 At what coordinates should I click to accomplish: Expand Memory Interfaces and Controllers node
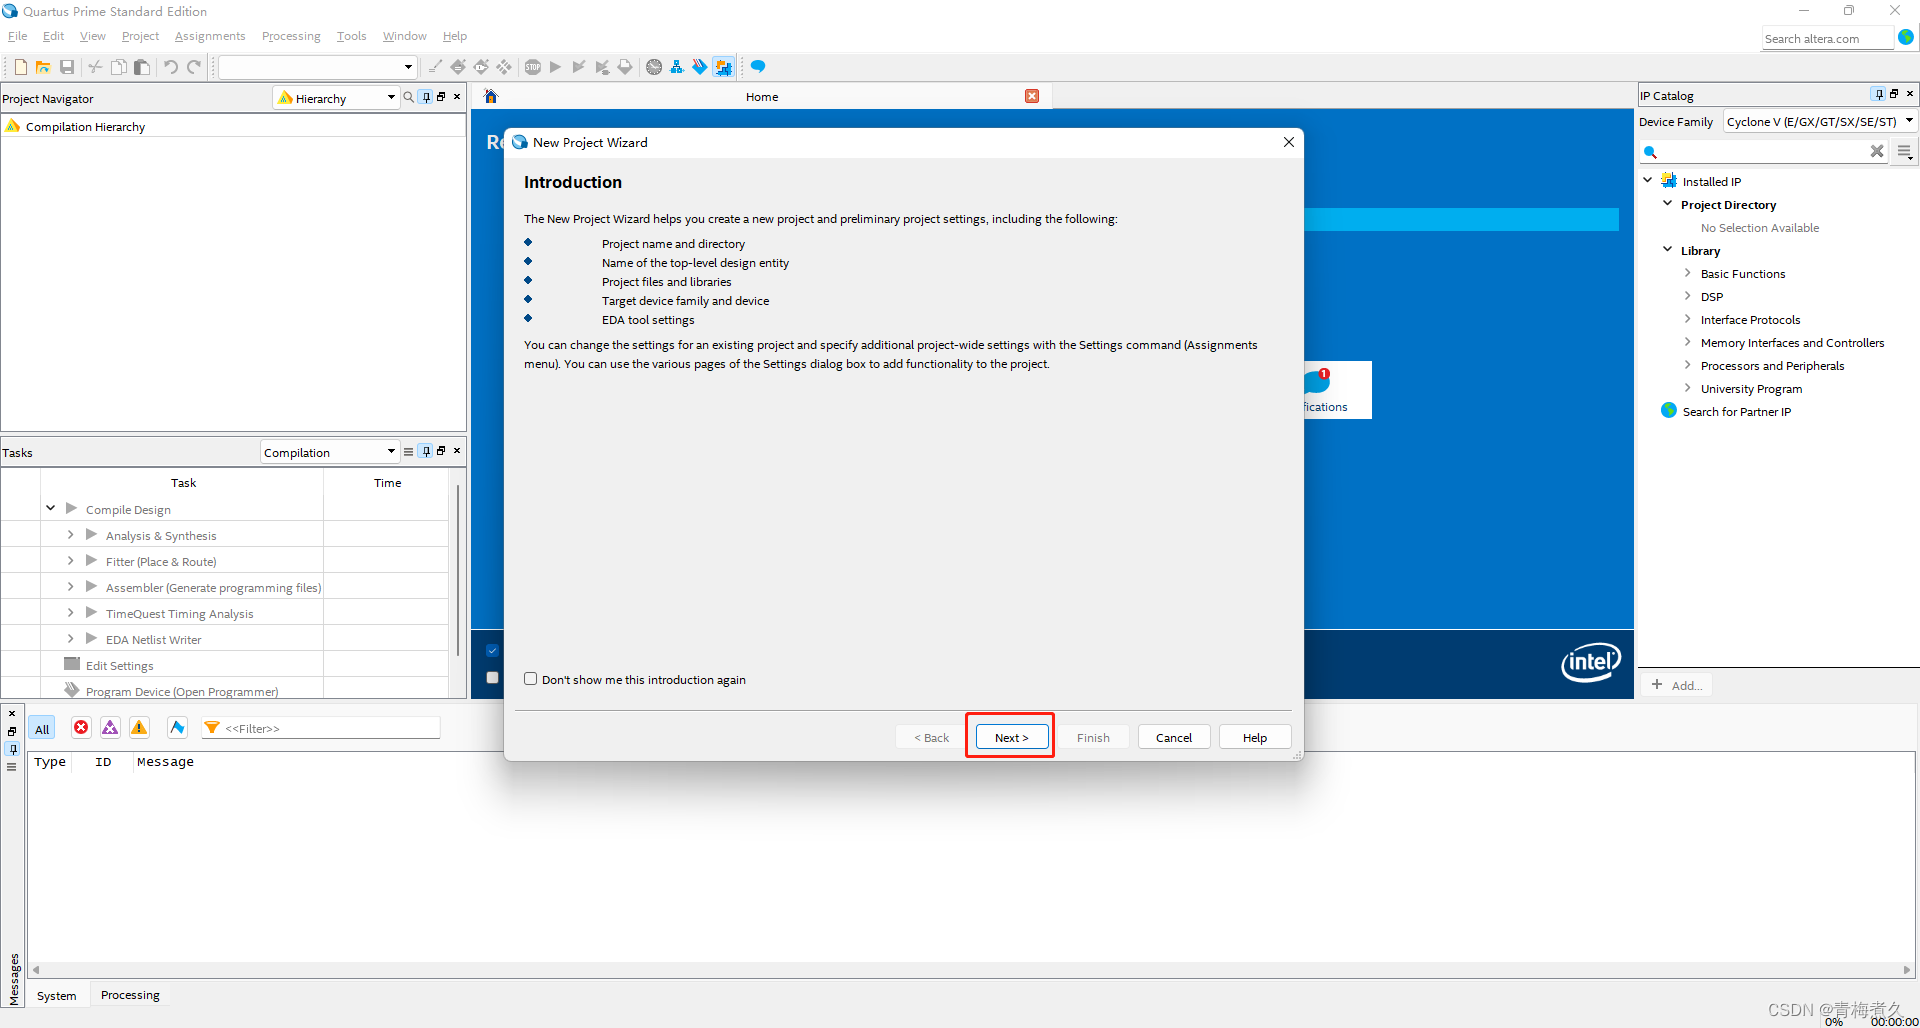click(x=1688, y=342)
